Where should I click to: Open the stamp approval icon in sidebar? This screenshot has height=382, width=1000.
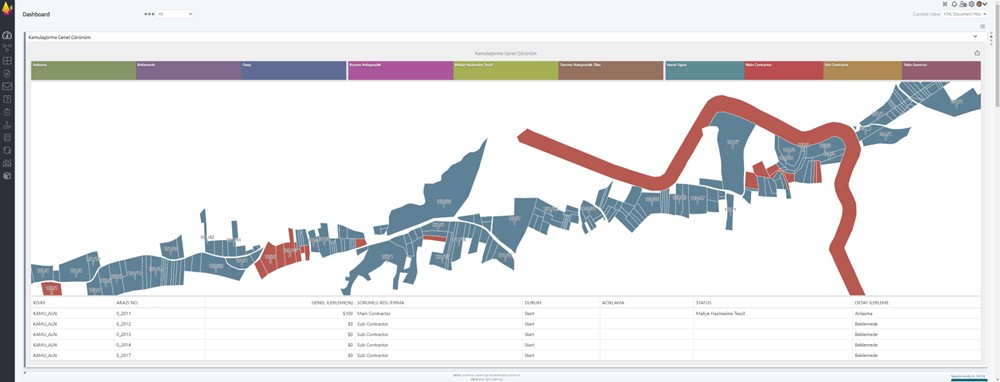(7, 124)
